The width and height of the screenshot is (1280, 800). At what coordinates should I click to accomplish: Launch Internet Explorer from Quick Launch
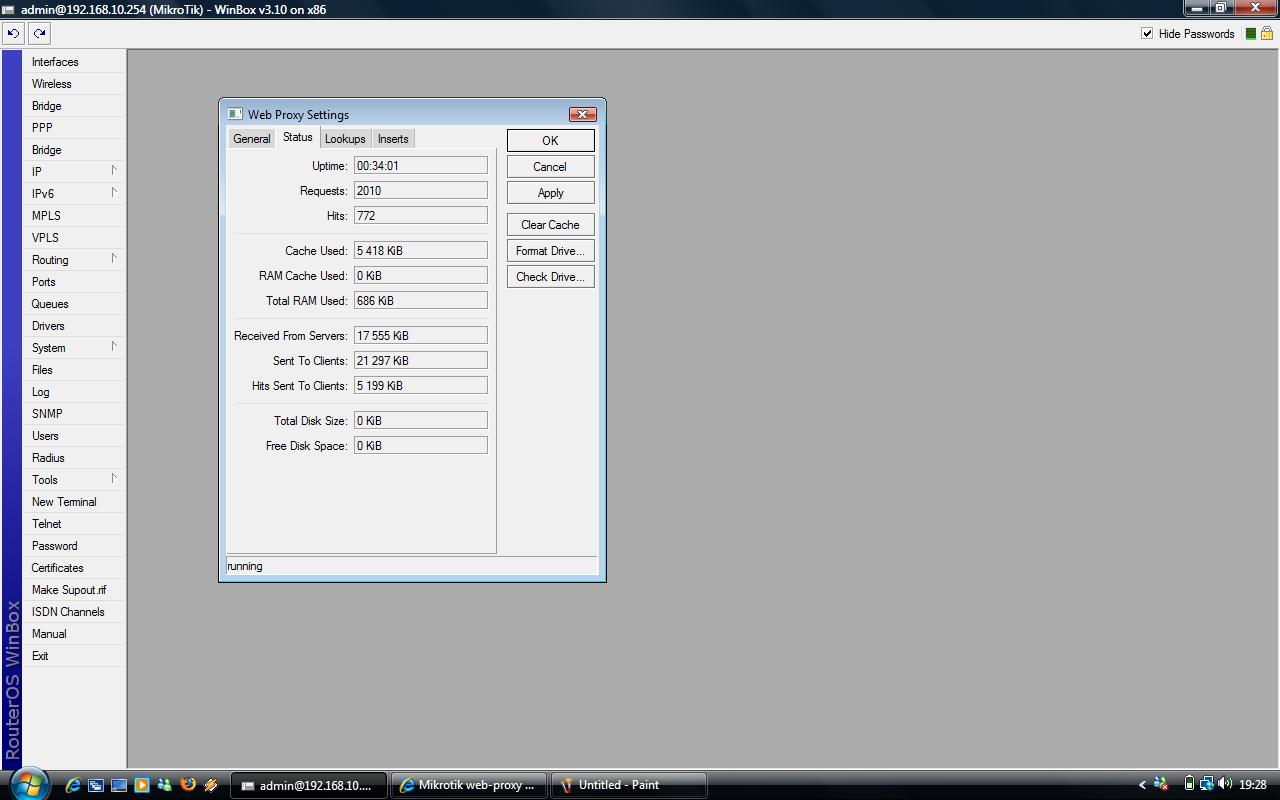[72, 785]
